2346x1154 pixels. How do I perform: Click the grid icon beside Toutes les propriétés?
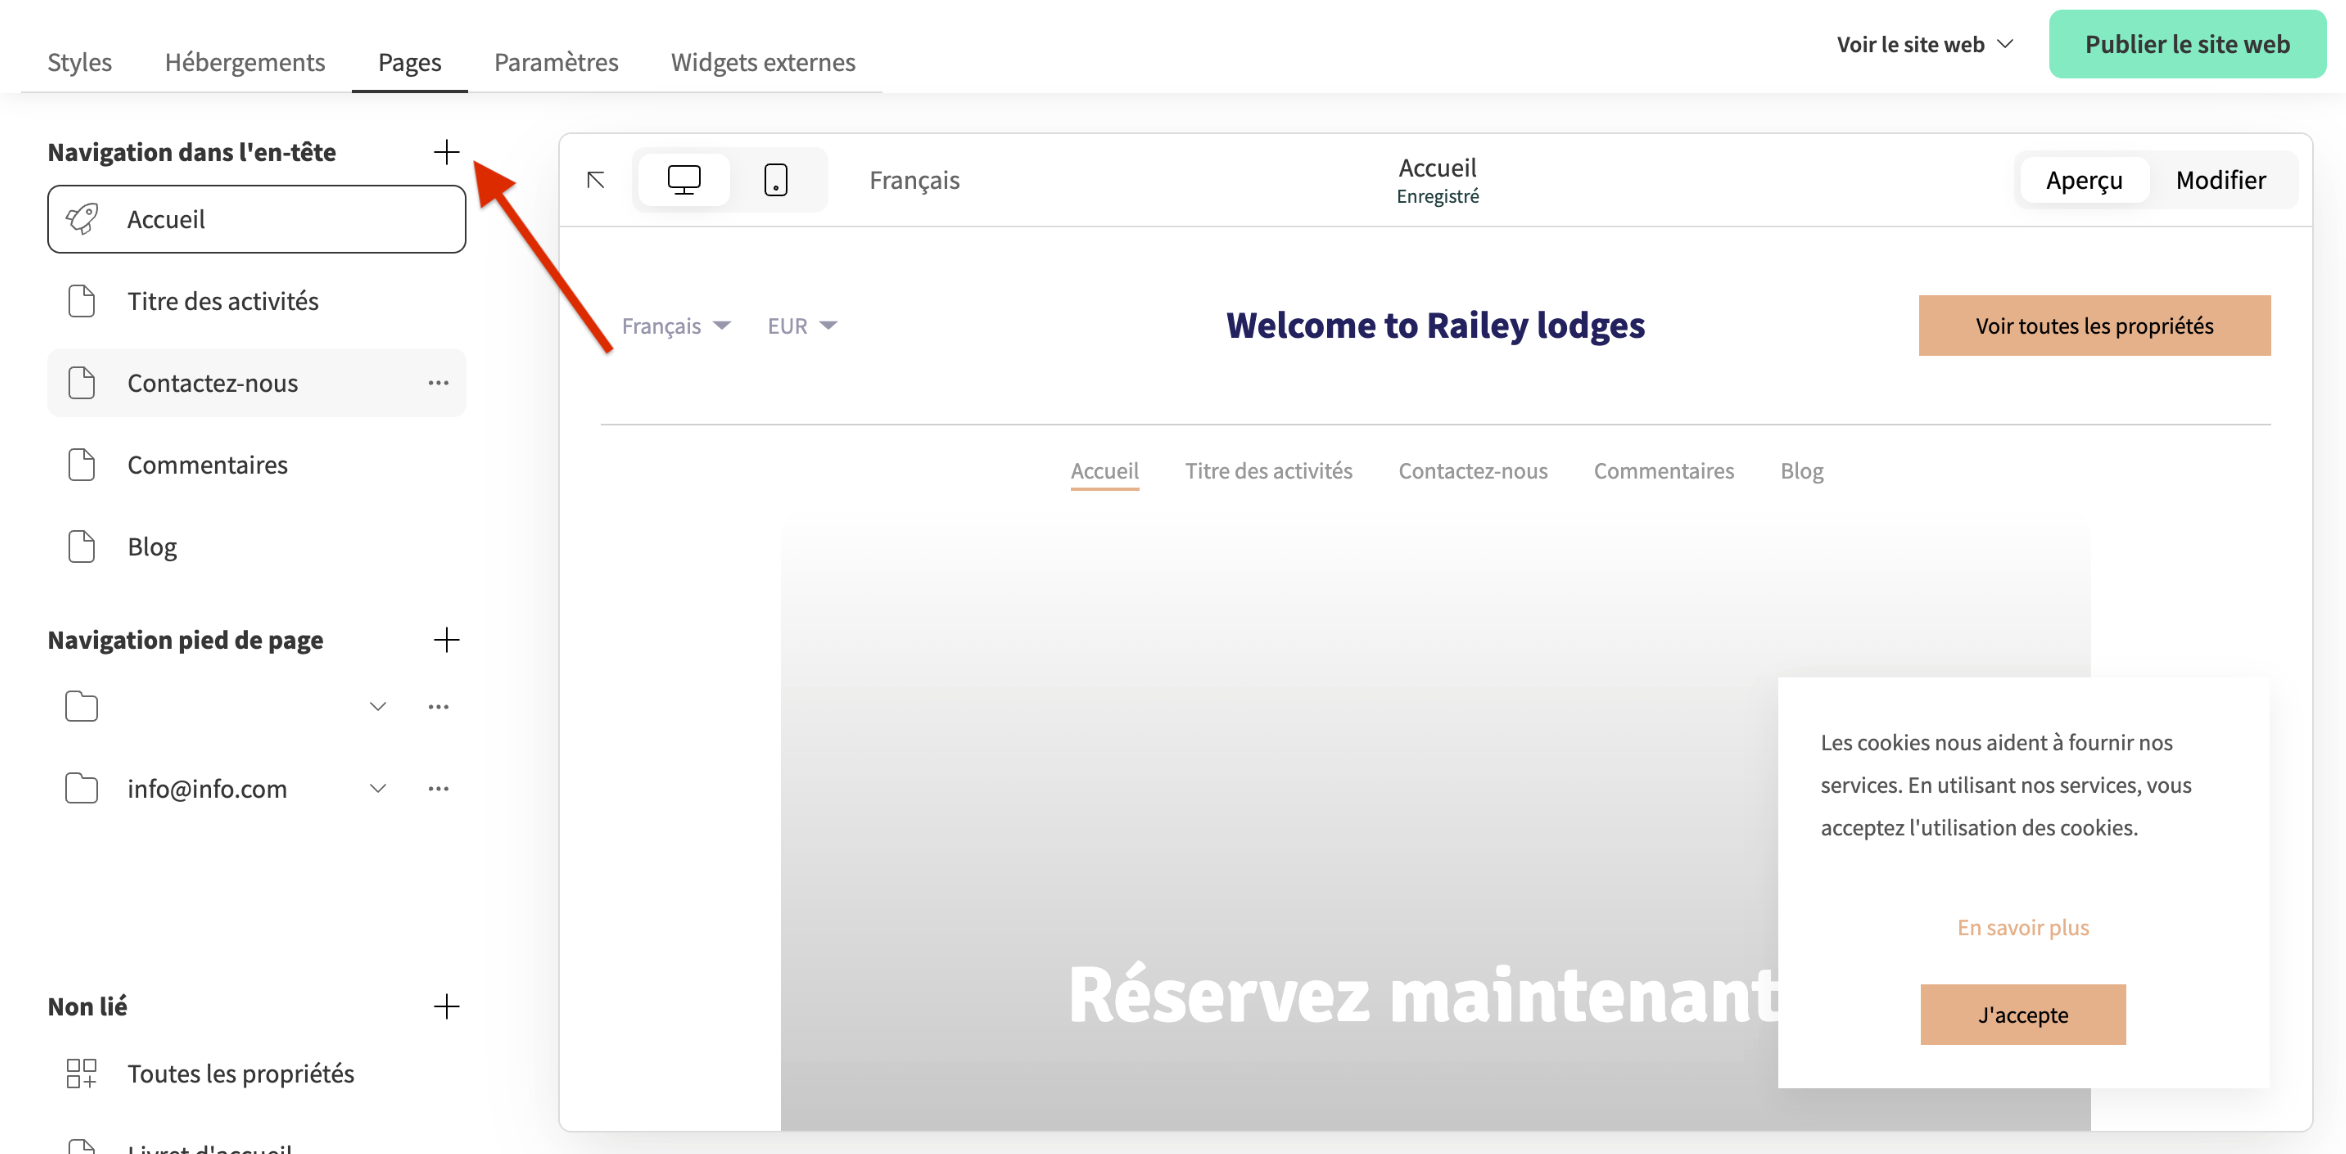[x=81, y=1073]
